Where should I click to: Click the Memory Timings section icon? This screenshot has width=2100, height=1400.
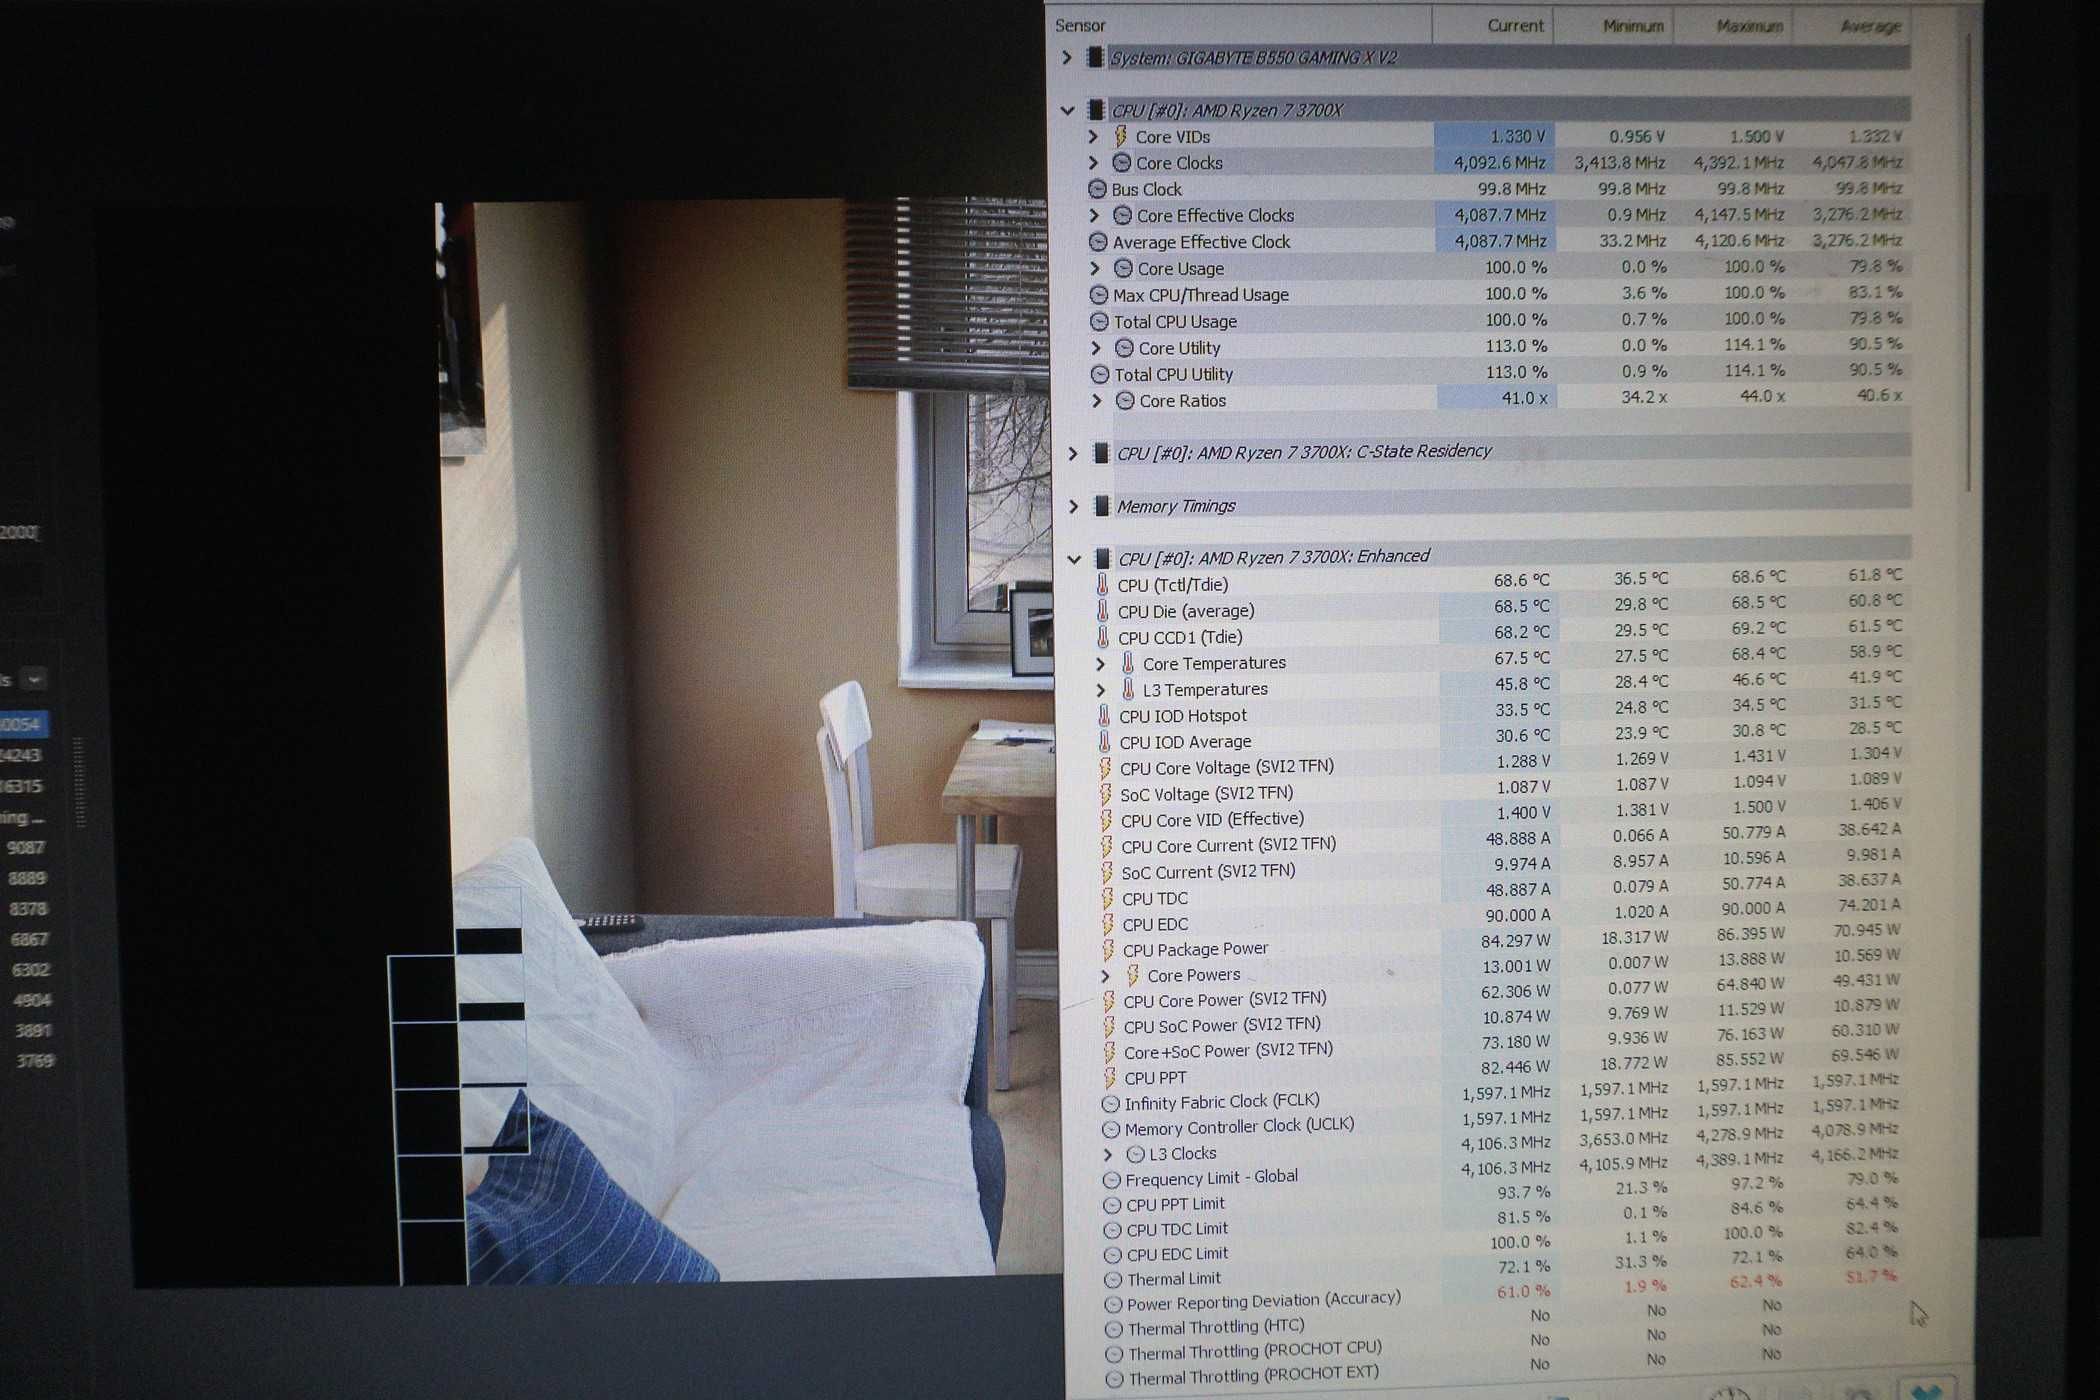coord(1106,503)
